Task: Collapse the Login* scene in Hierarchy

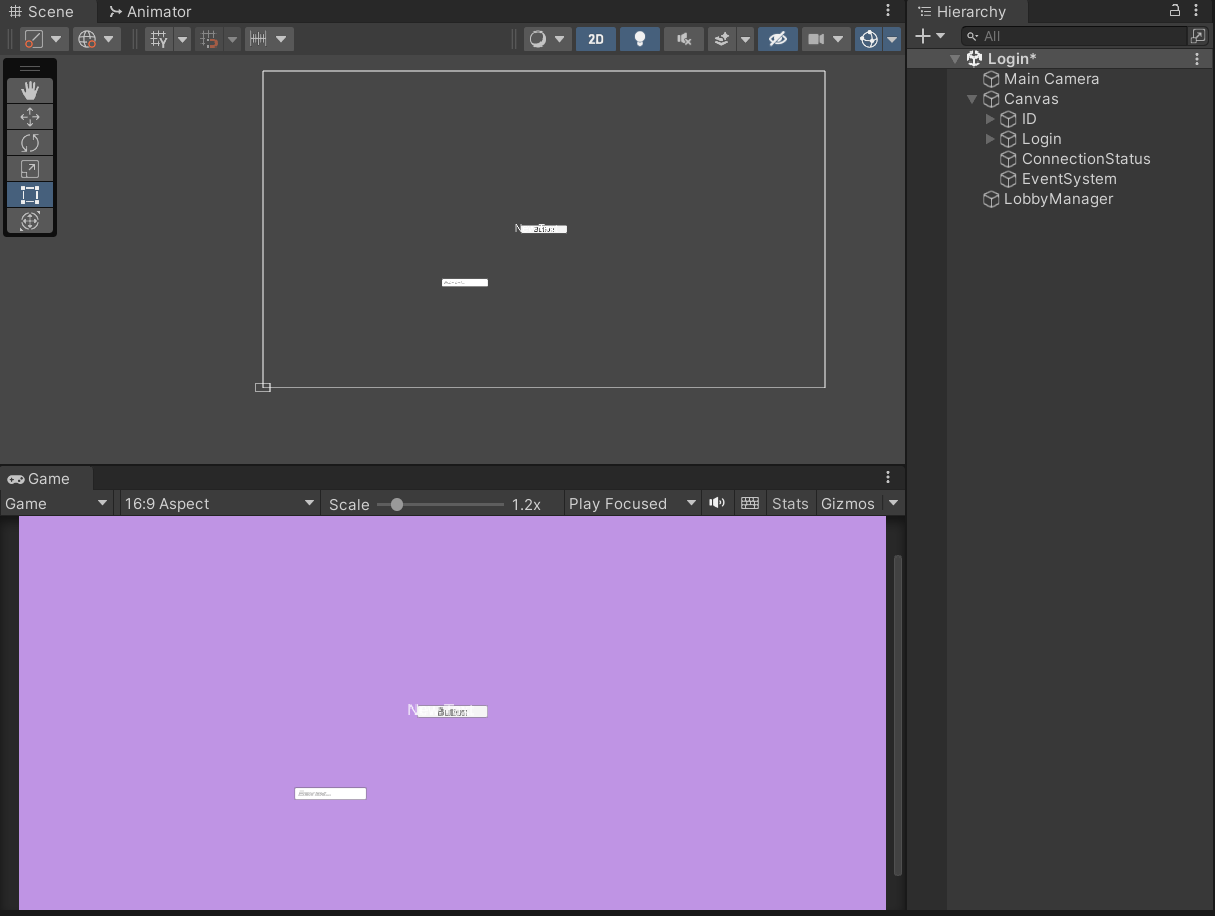Action: point(954,59)
